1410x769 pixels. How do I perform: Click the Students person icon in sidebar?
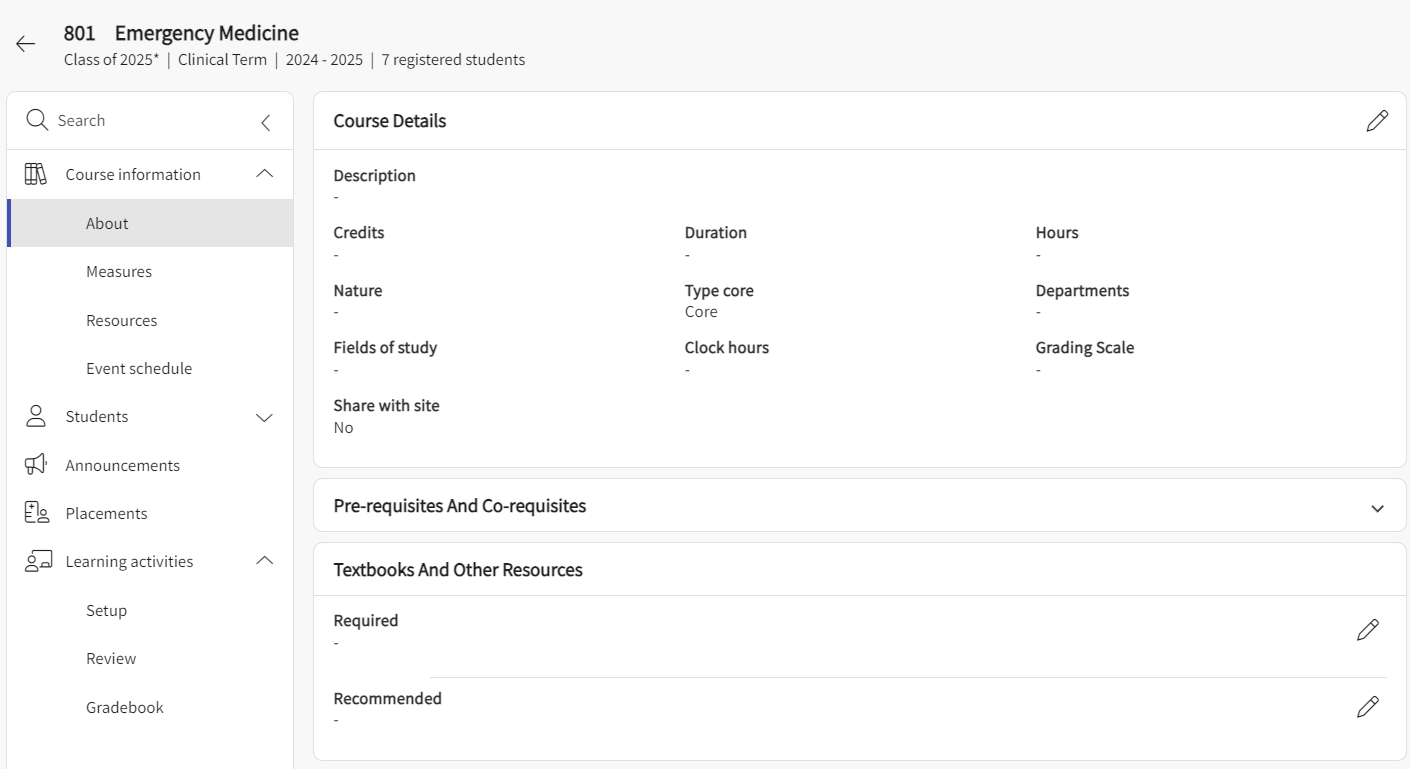coord(36,416)
